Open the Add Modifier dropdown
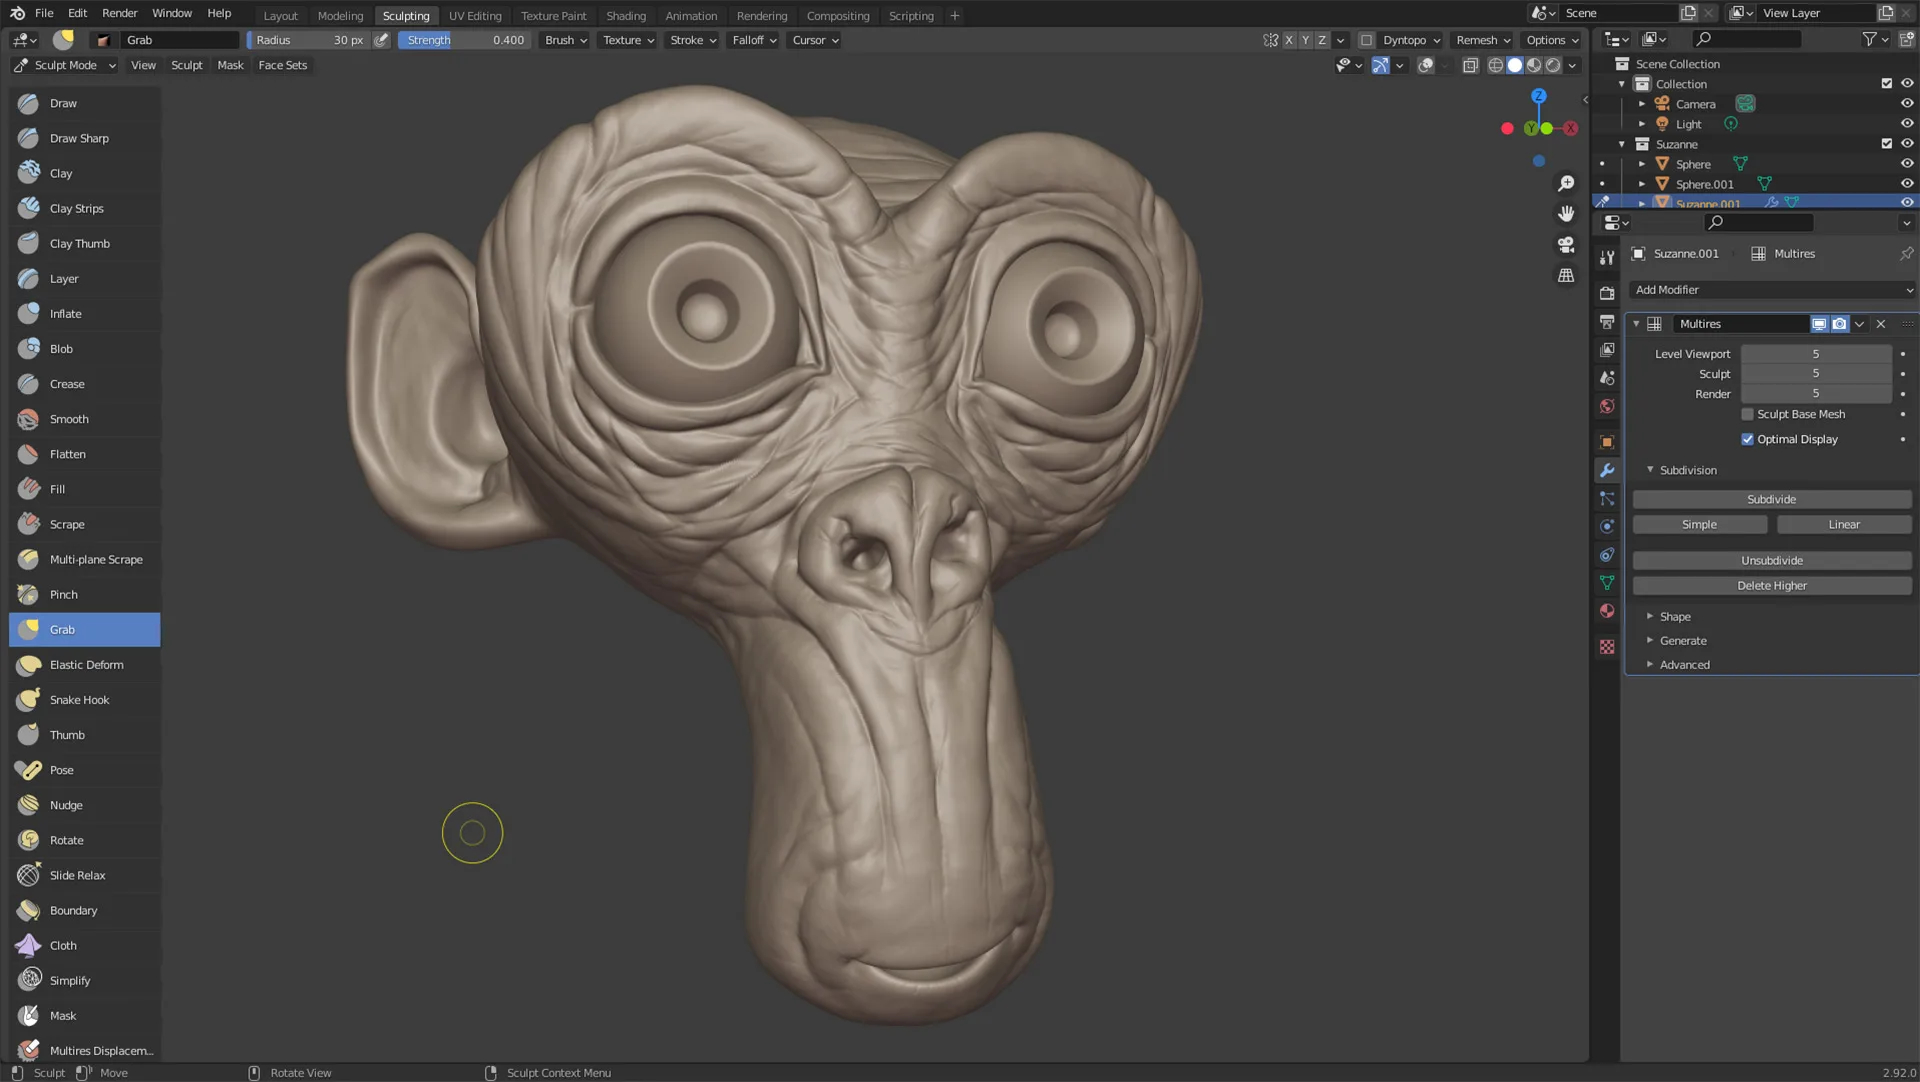 tap(1772, 290)
